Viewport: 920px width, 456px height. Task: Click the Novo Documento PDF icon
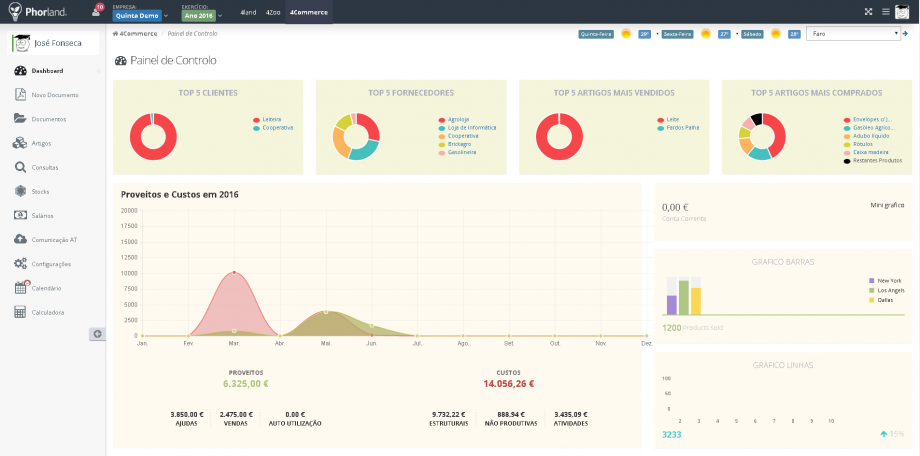click(21, 95)
